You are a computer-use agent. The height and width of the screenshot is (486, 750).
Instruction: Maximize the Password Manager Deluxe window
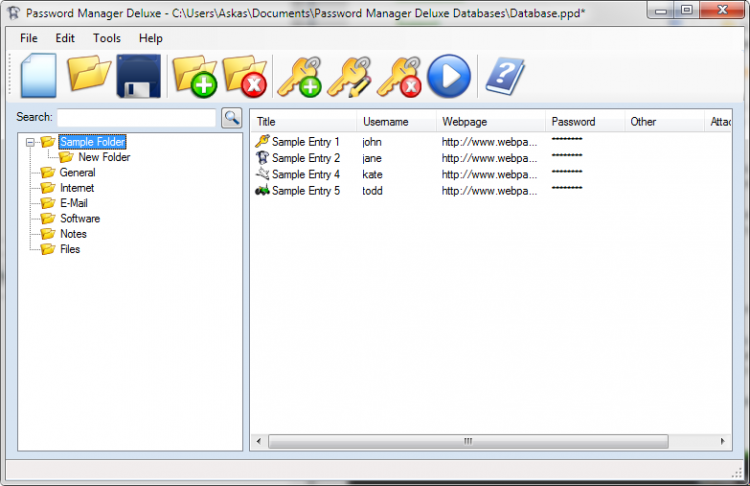pos(687,10)
